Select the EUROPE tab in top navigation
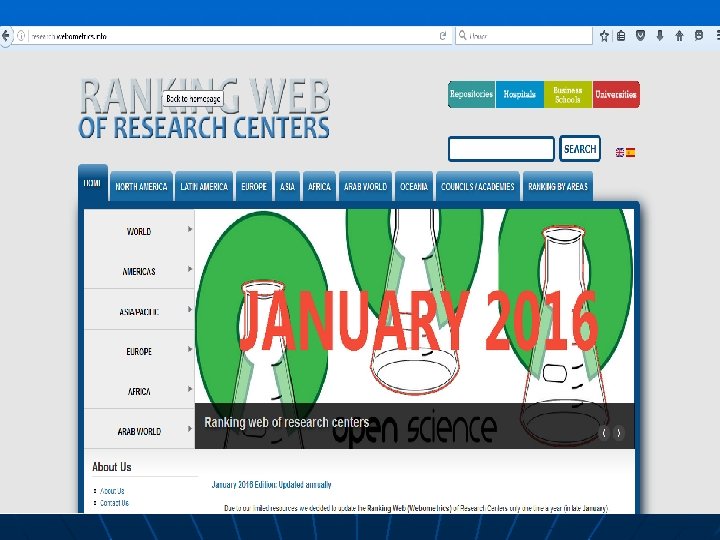 pos(254,186)
